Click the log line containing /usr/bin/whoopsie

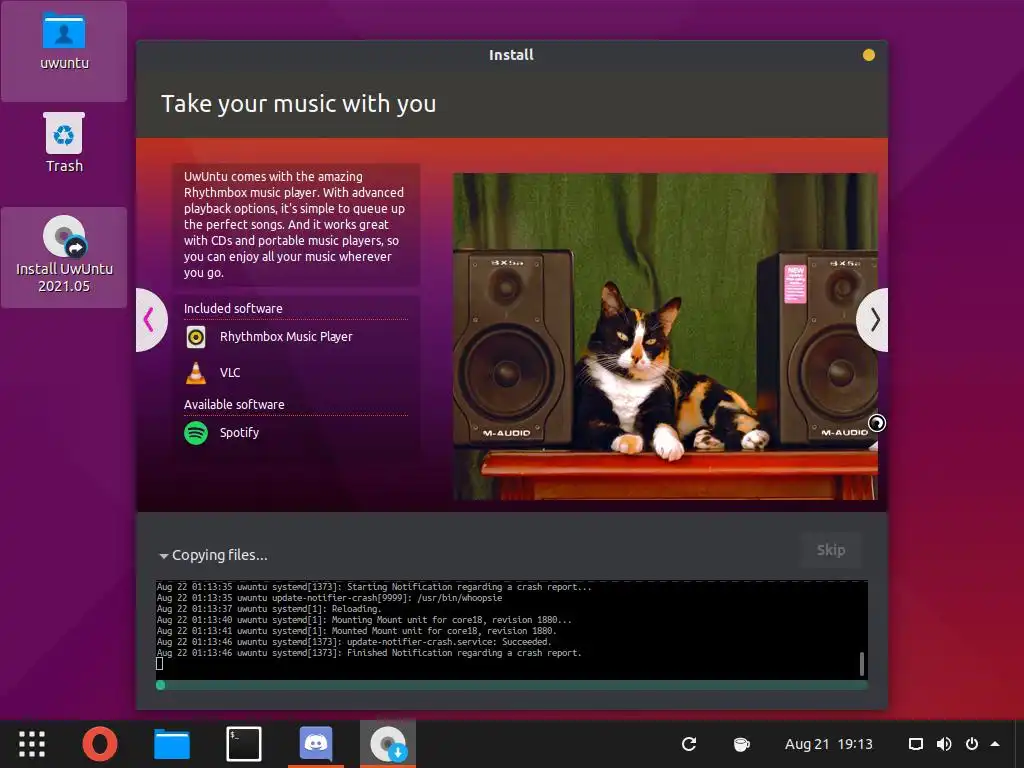330,598
